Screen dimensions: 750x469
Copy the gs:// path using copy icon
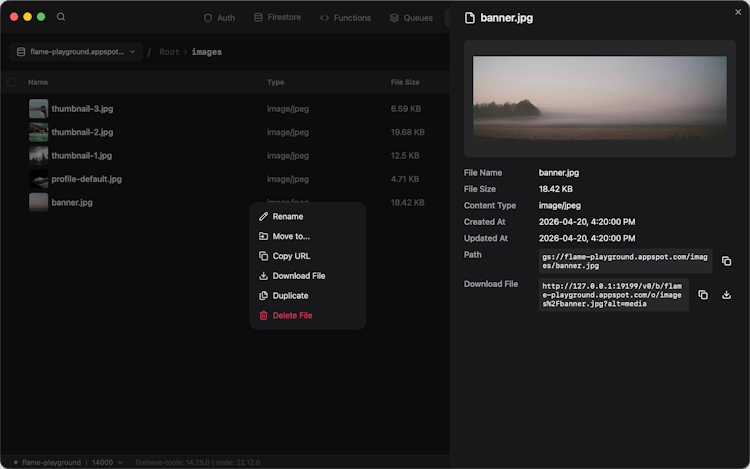(x=726, y=261)
